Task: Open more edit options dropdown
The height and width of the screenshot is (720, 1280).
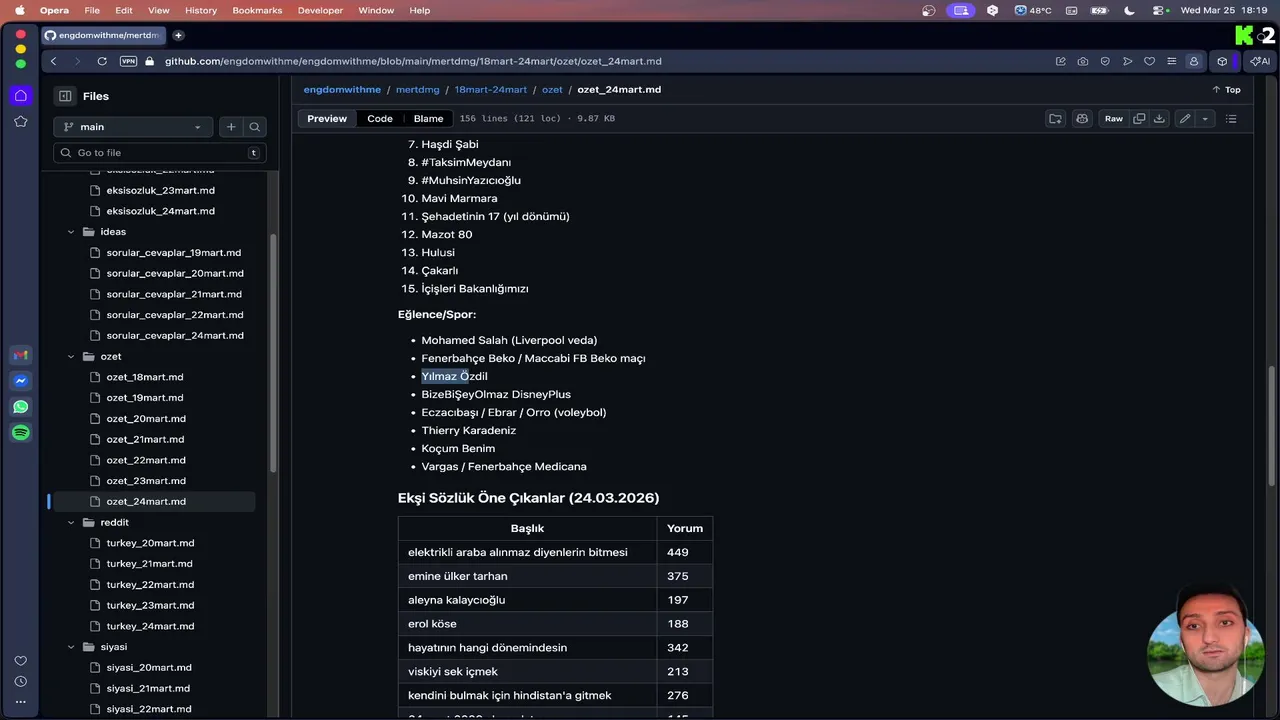Action: coord(1205,119)
